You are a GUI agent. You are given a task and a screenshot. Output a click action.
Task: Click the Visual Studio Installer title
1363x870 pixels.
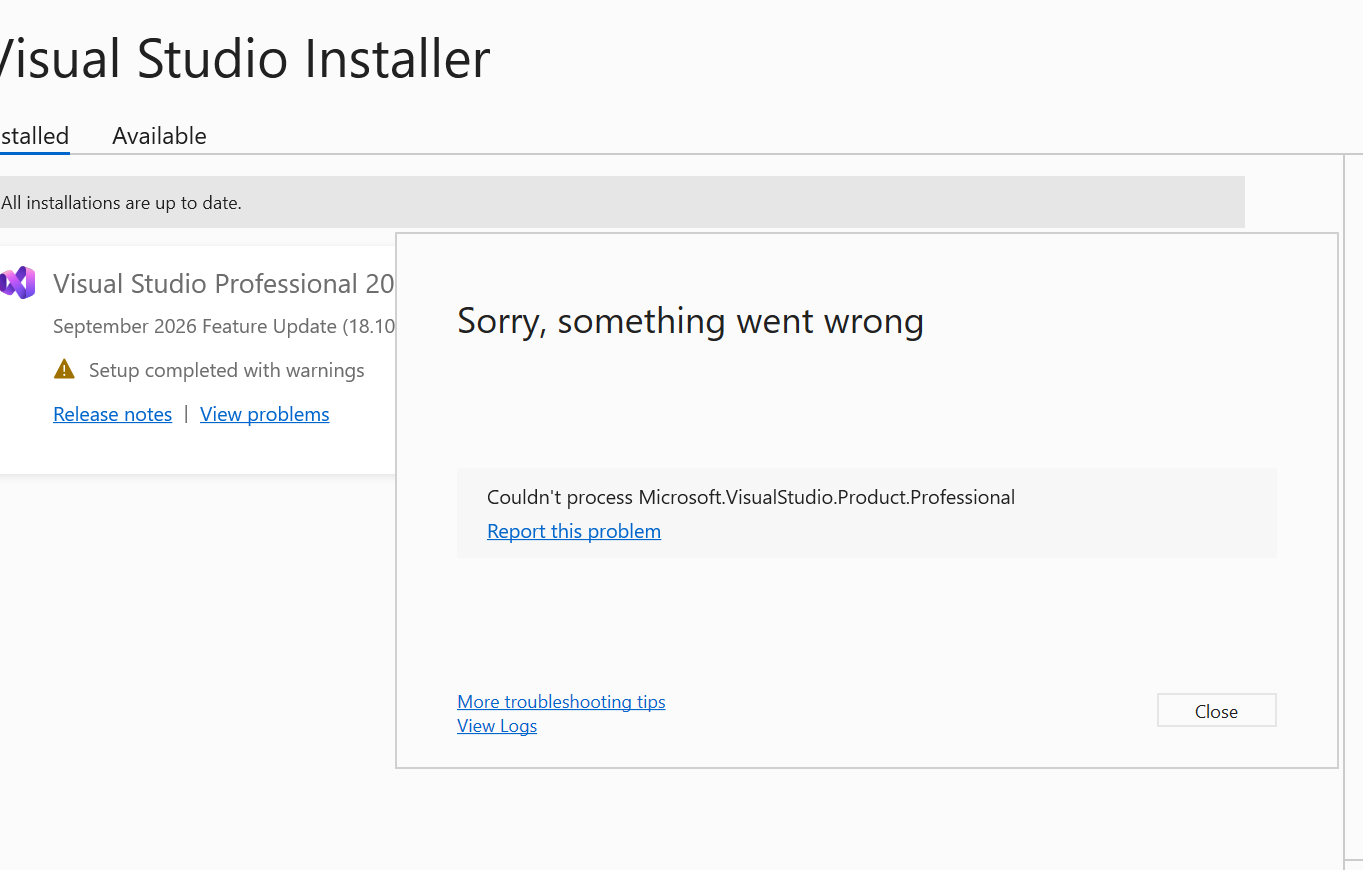coord(245,58)
